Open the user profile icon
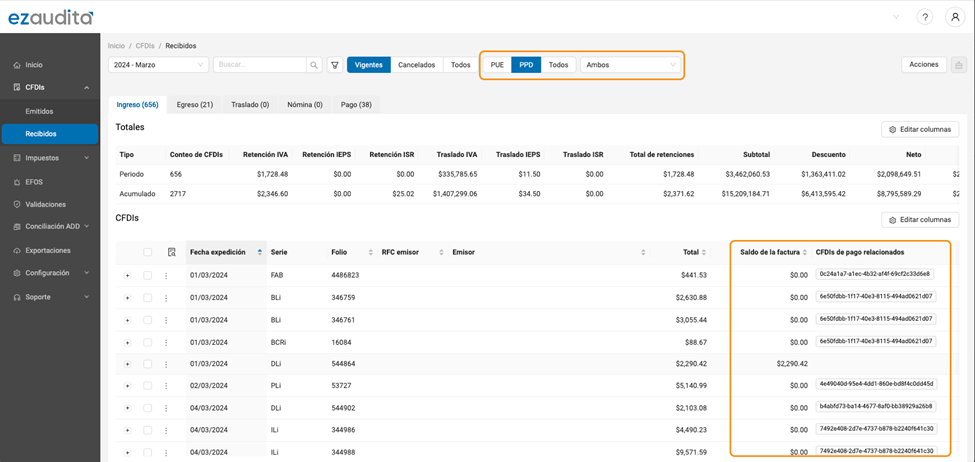 [955, 17]
